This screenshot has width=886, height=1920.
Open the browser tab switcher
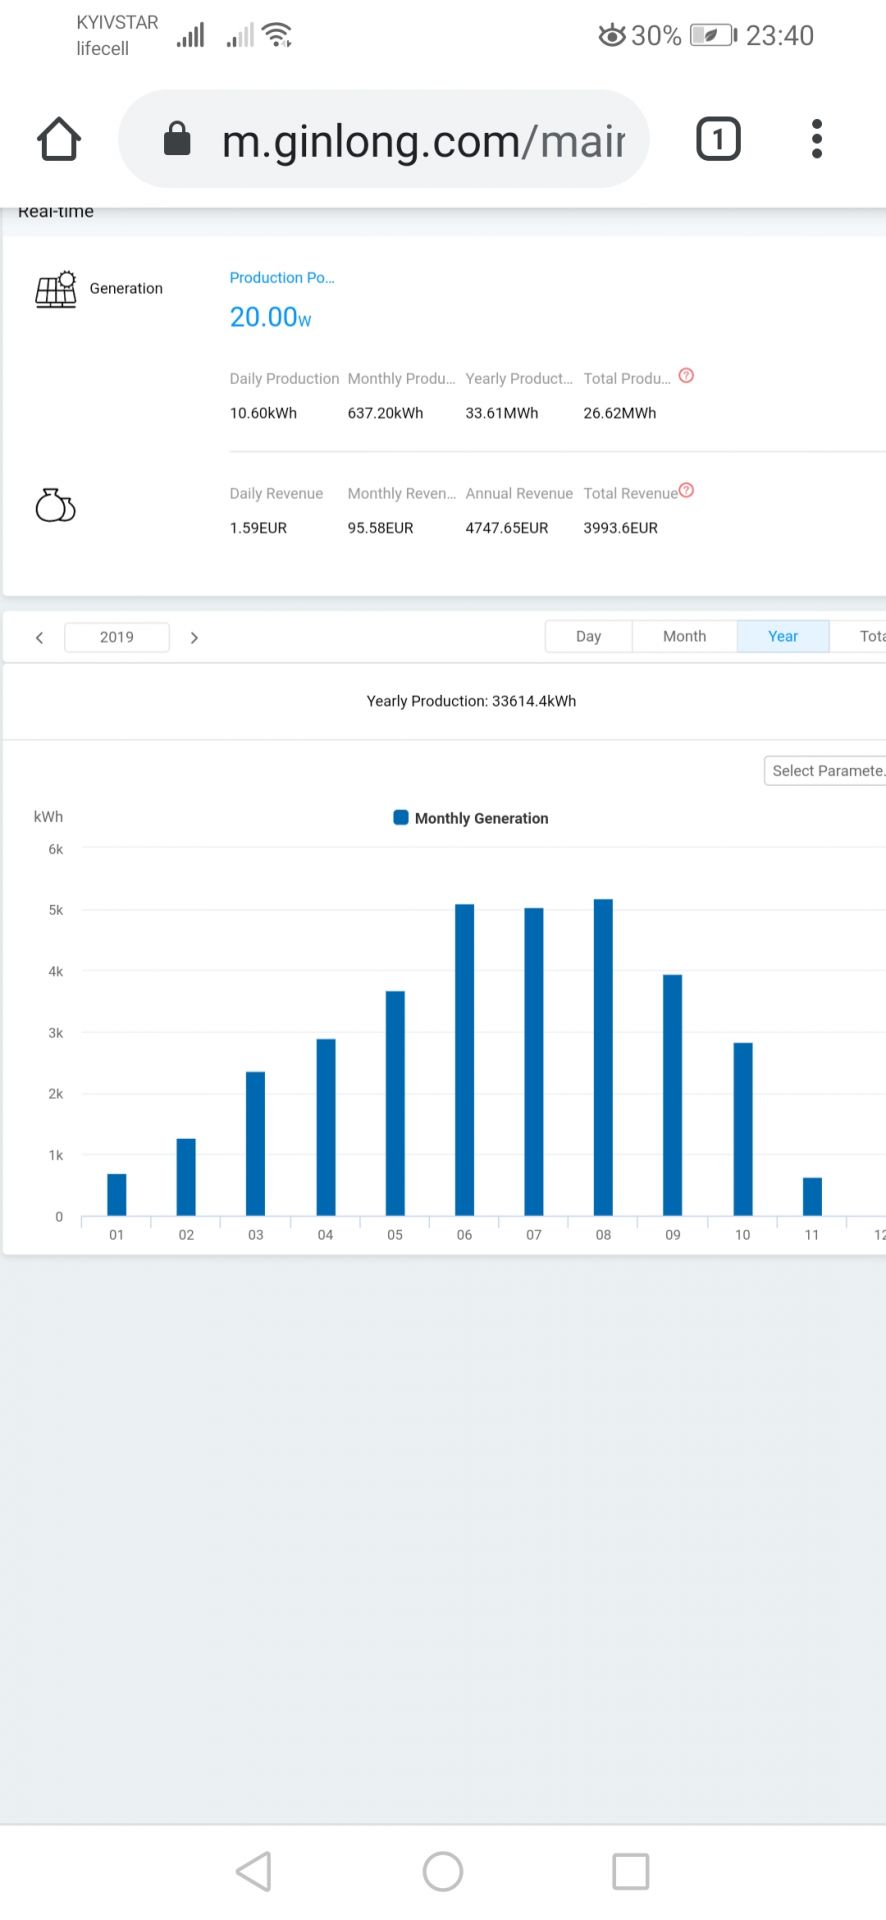pos(717,139)
